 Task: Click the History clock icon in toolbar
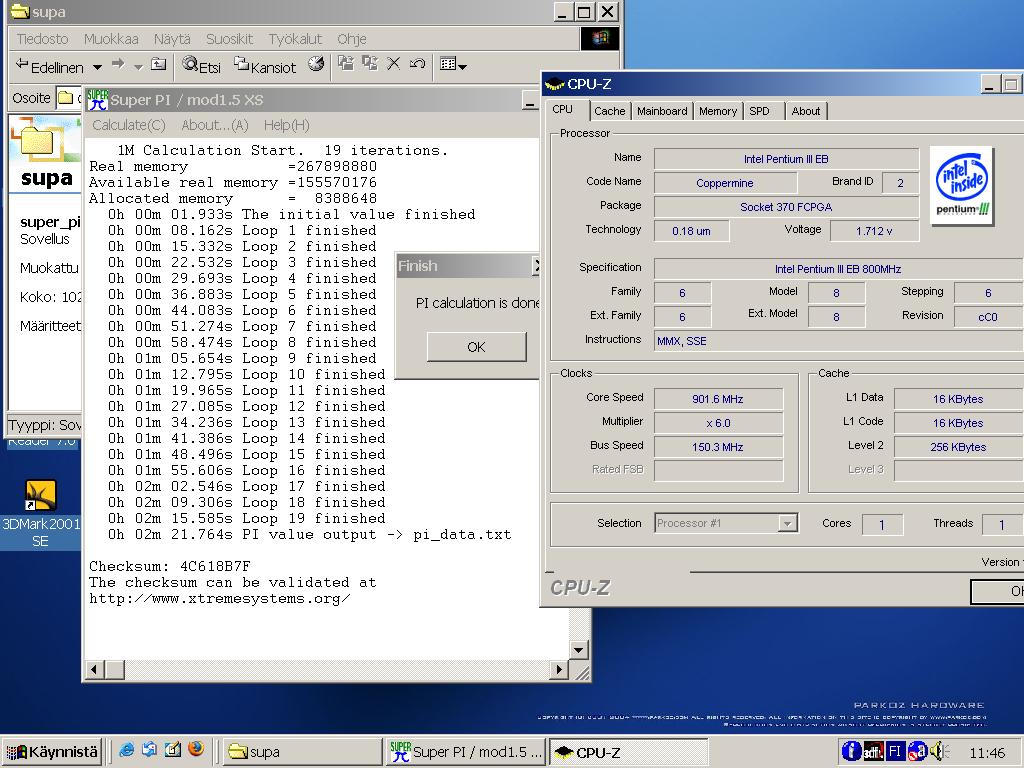coord(316,64)
